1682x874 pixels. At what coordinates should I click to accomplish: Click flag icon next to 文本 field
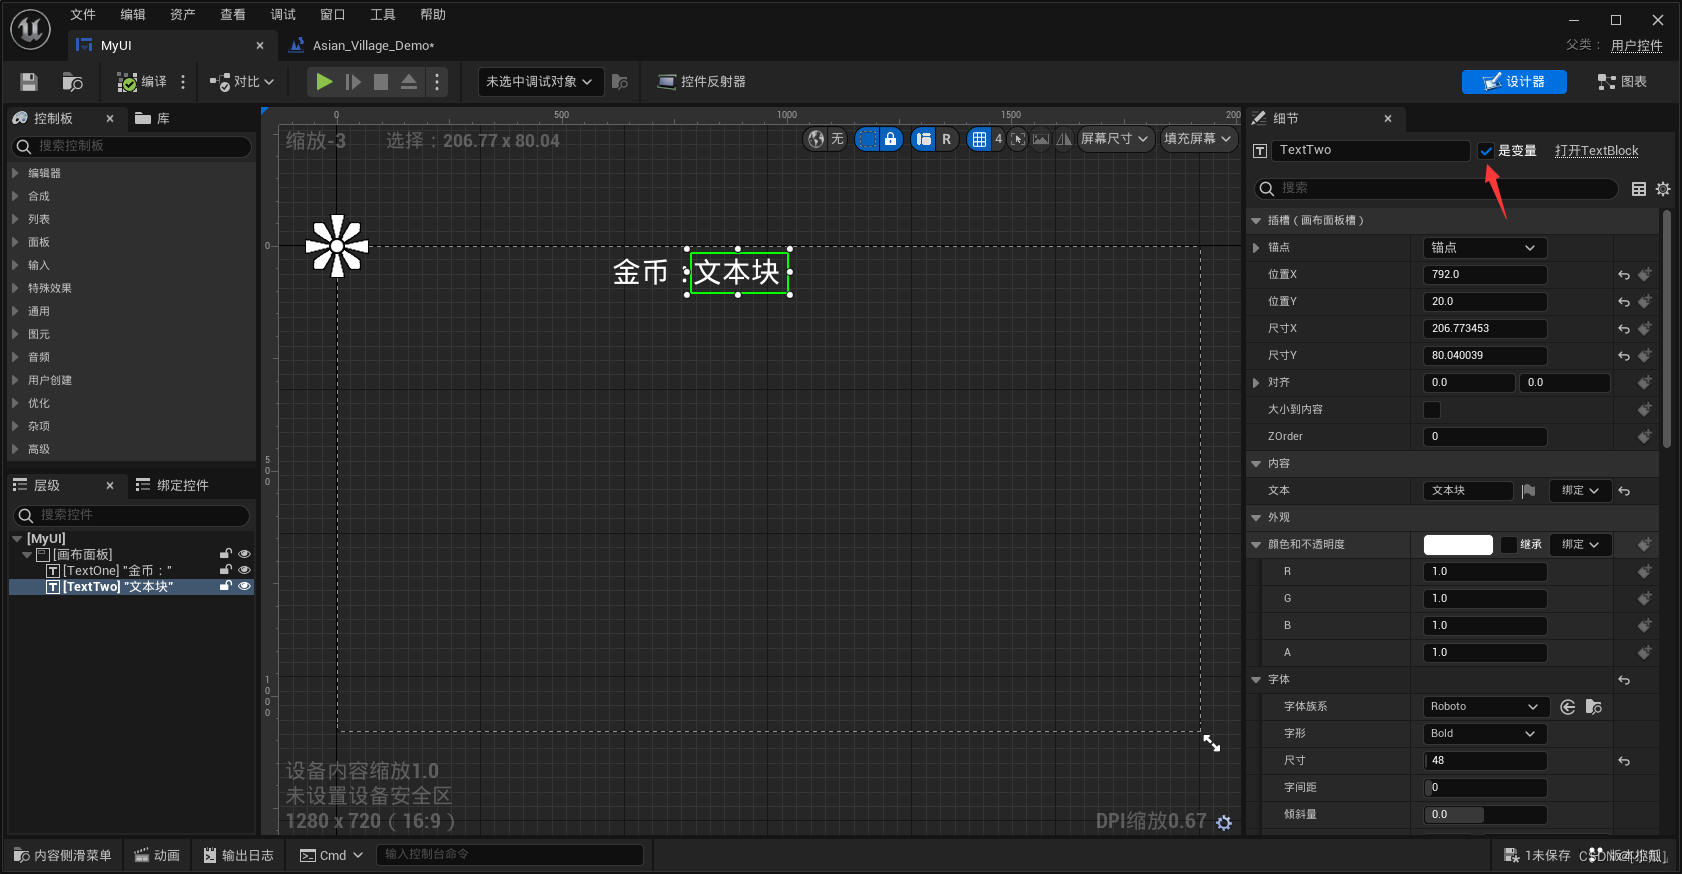(x=1528, y=491)
